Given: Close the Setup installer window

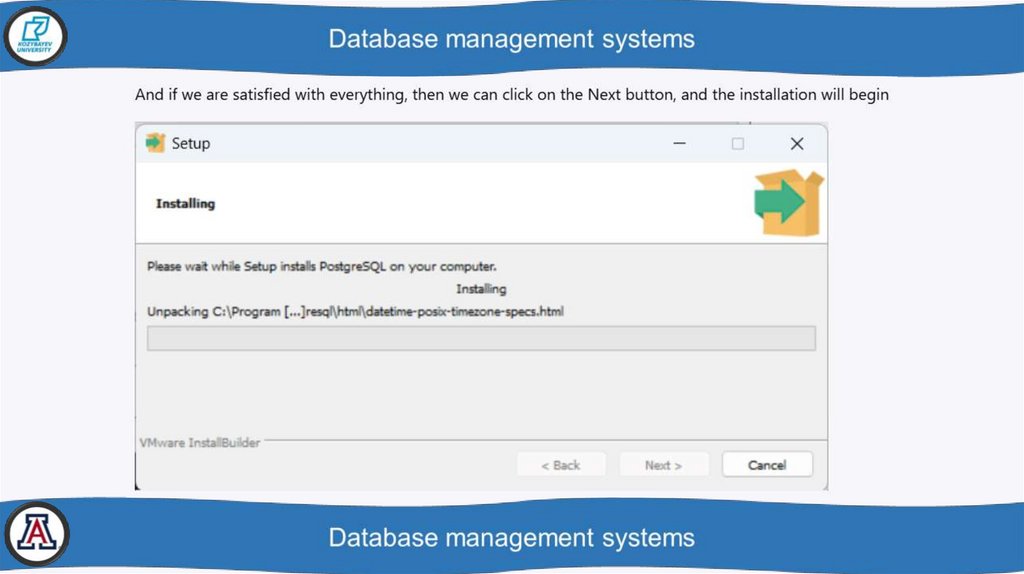Looking at the screenshot, I should tap(797, 144).
